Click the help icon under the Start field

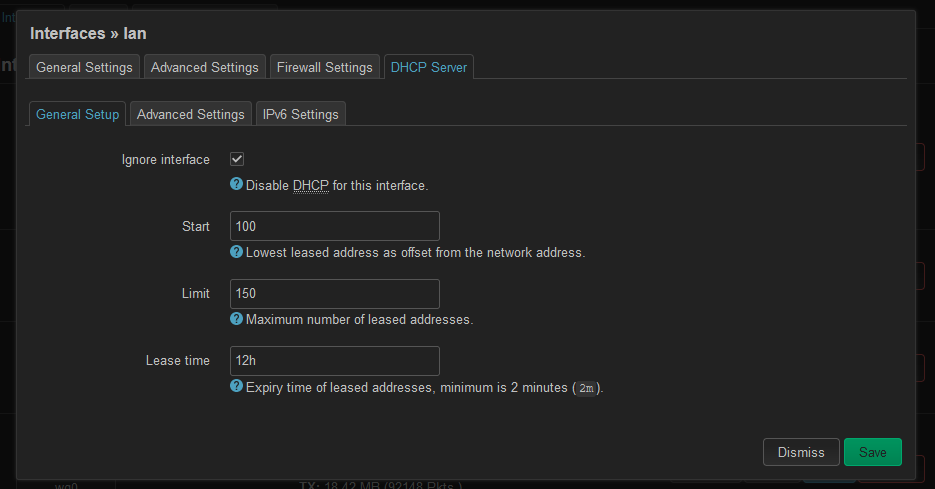237,252
